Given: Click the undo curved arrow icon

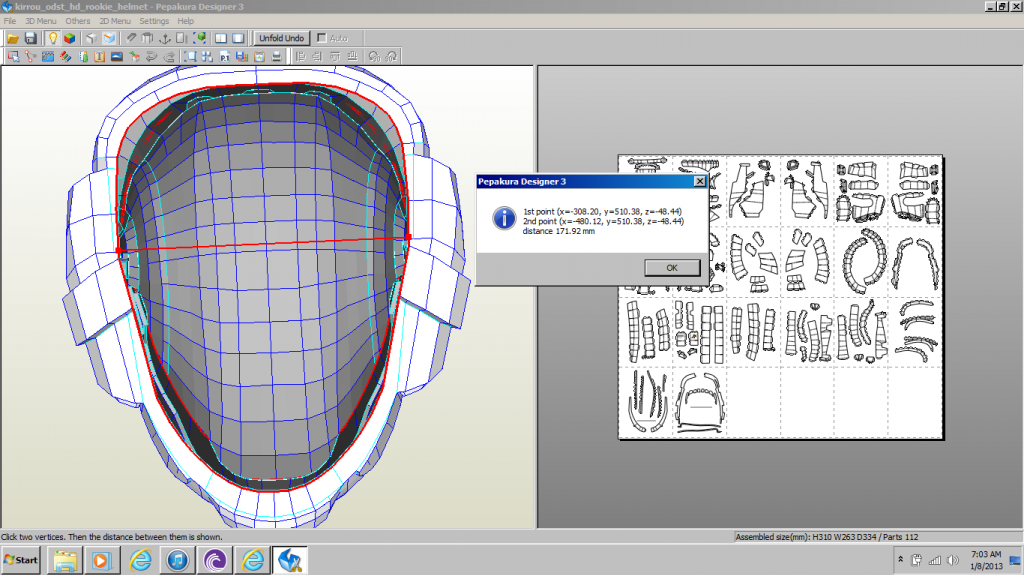Looking at the screenshot, I should (152, 57).
